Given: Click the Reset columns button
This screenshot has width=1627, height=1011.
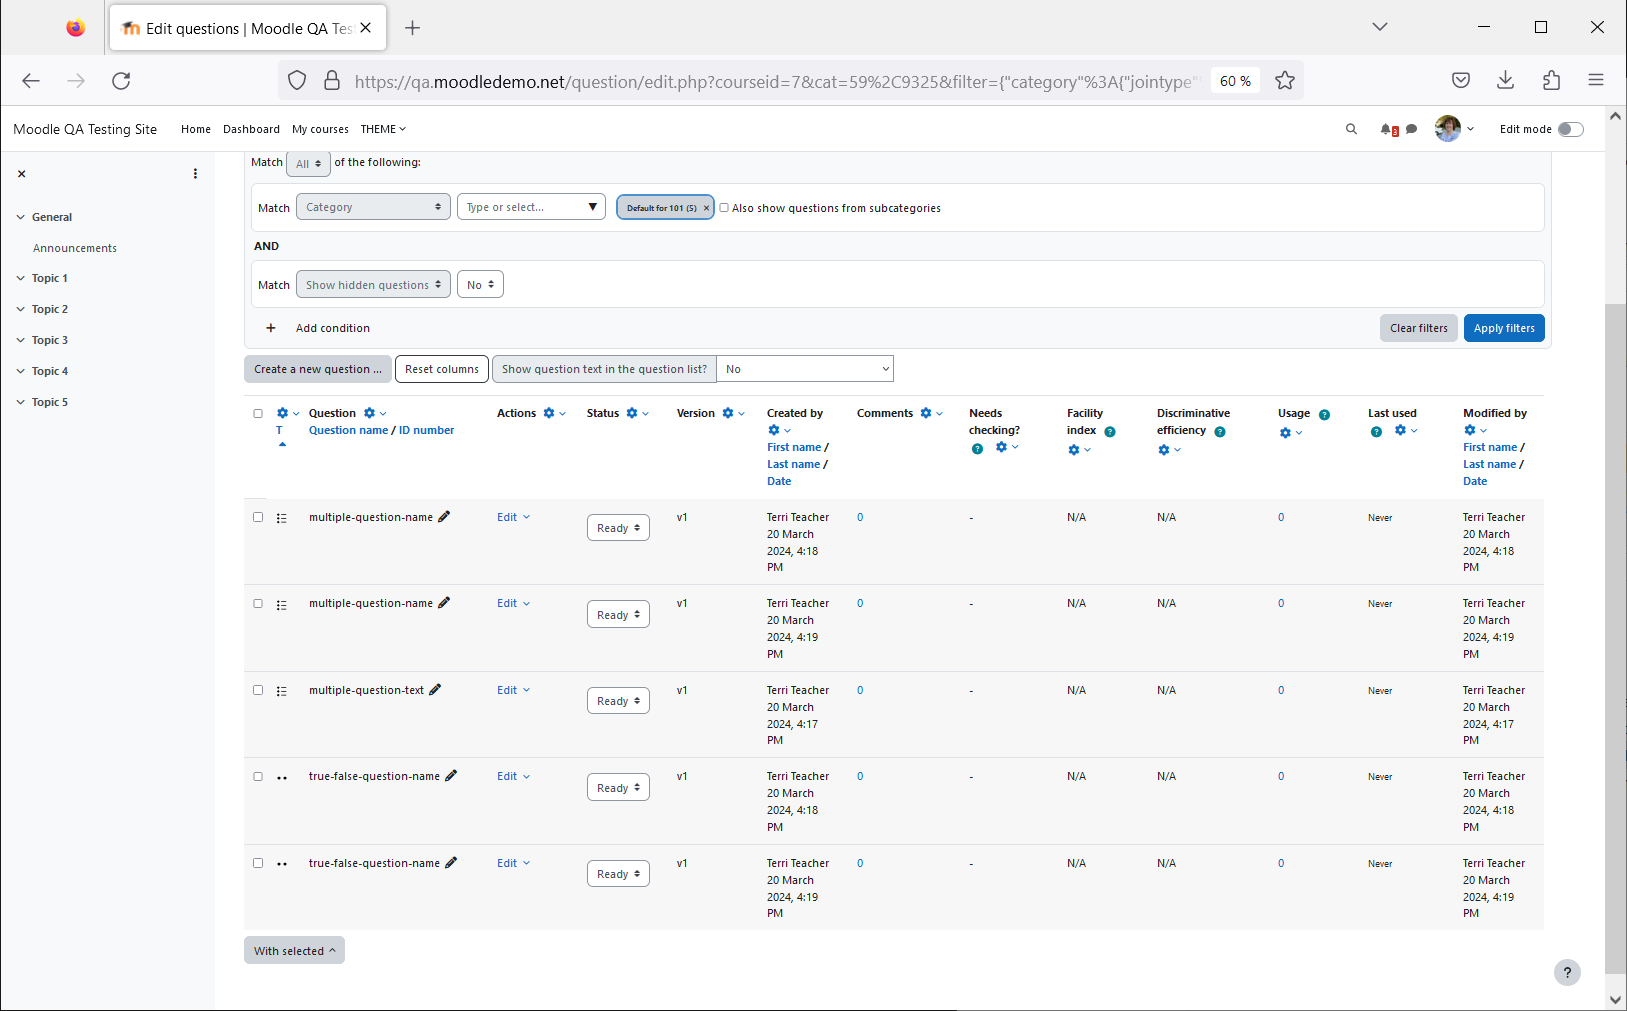Looking at the screenshot, I should (x=442, y=369).
